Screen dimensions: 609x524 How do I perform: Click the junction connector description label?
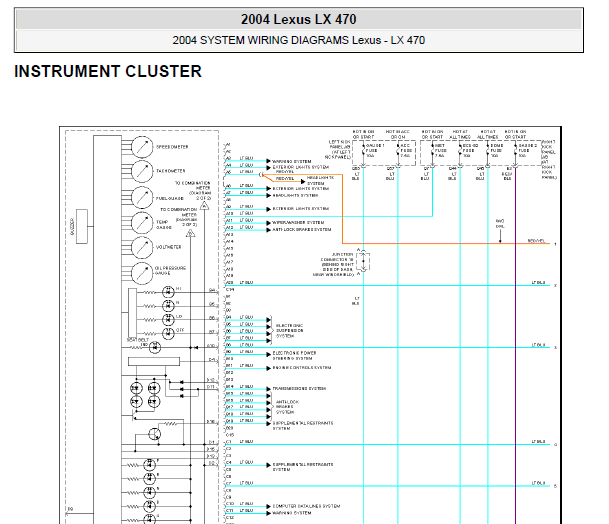tap(334, 265)
